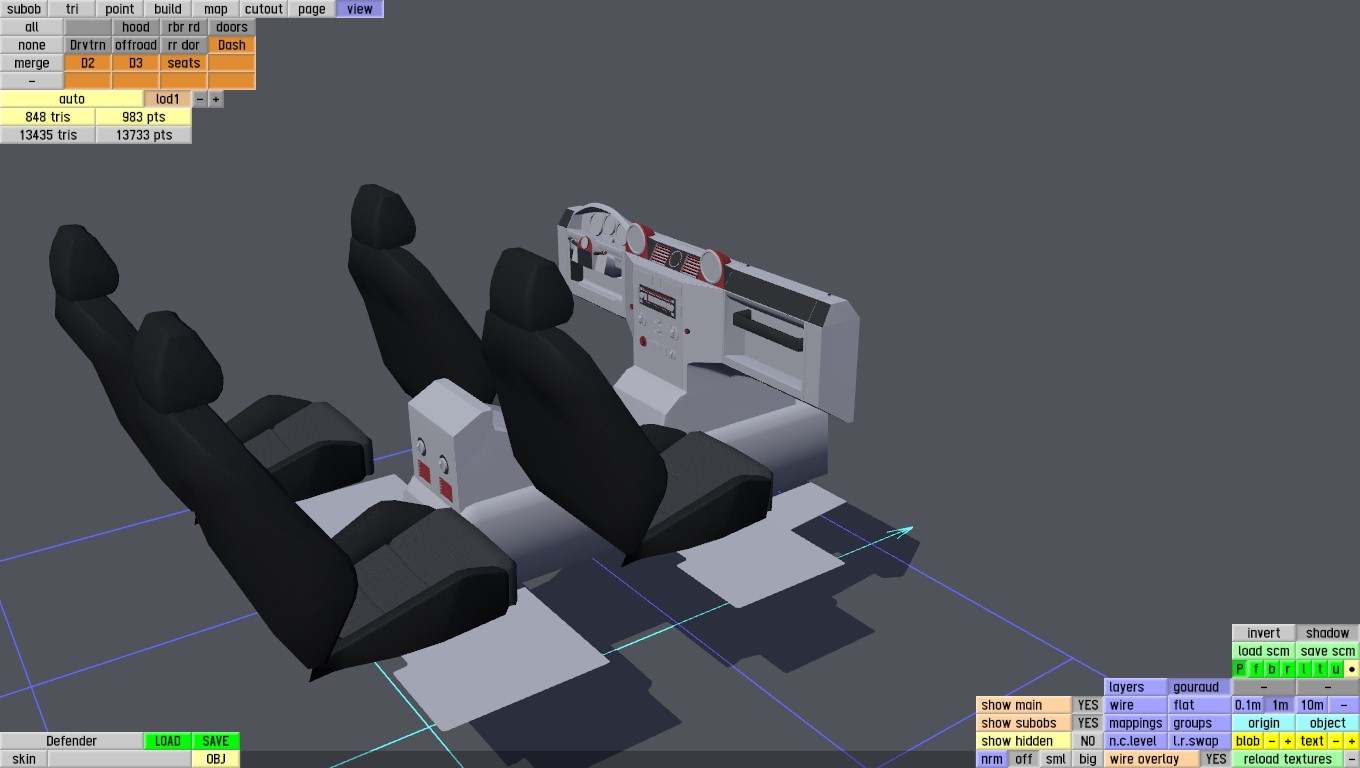Toggle the show hidden NO value
The height and width of the screenshot is (768, 1360).
1088,741
